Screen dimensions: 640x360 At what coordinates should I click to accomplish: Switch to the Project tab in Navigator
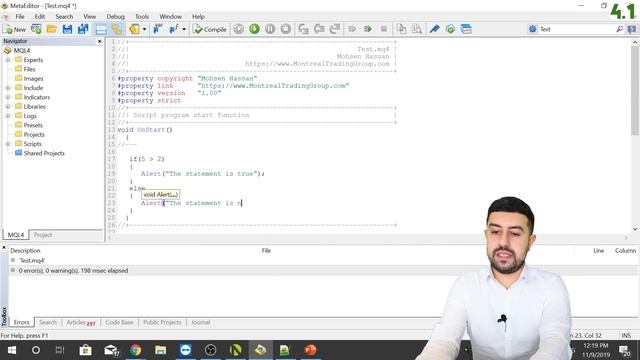click(x=43, y=235)
